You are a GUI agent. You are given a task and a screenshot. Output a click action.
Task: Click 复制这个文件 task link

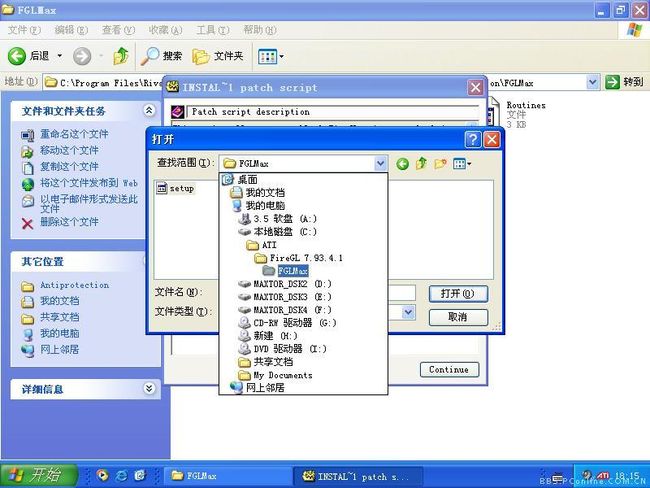click(69, 167)
